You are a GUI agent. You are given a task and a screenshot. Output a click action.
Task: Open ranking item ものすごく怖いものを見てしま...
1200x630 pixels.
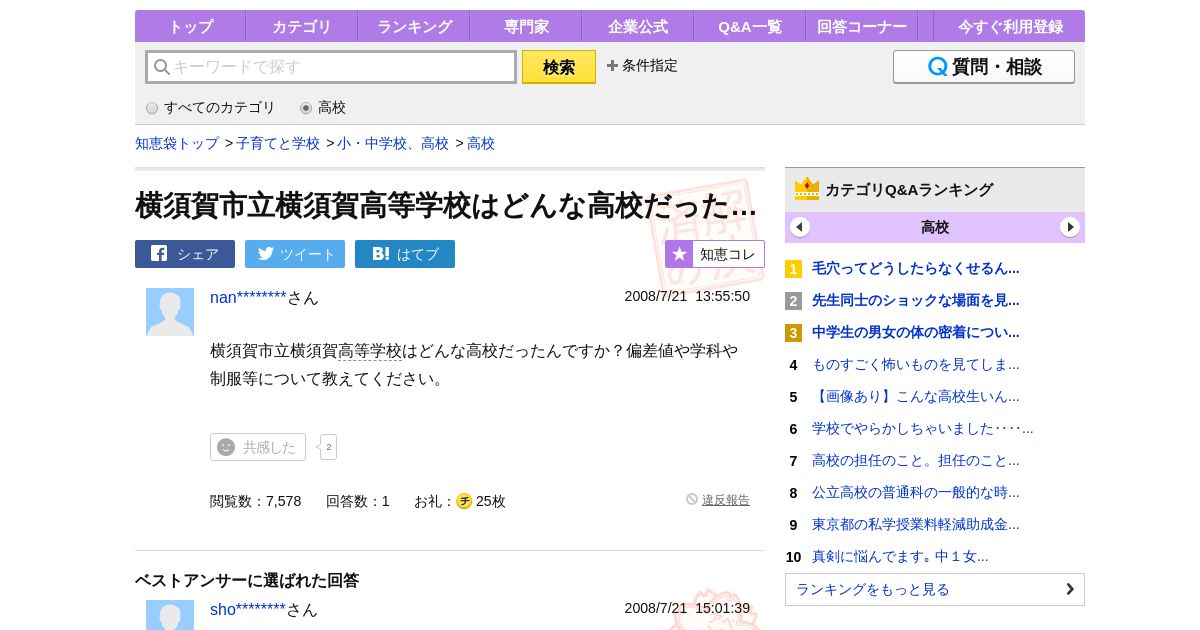[916, 364]
